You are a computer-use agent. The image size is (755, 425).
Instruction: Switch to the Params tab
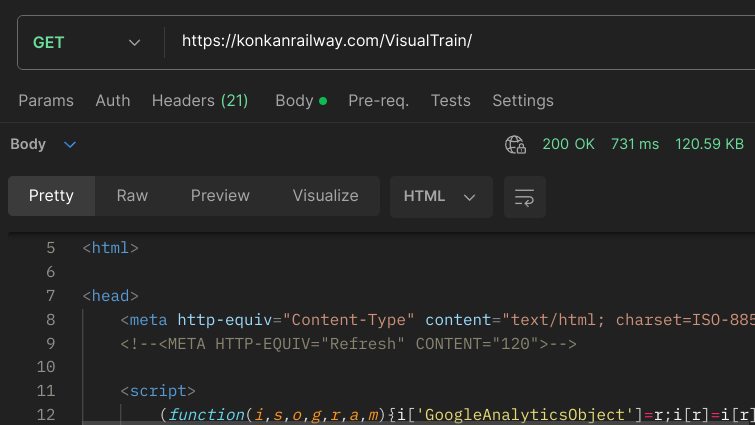pyautogui.click(x=46, y=101)
